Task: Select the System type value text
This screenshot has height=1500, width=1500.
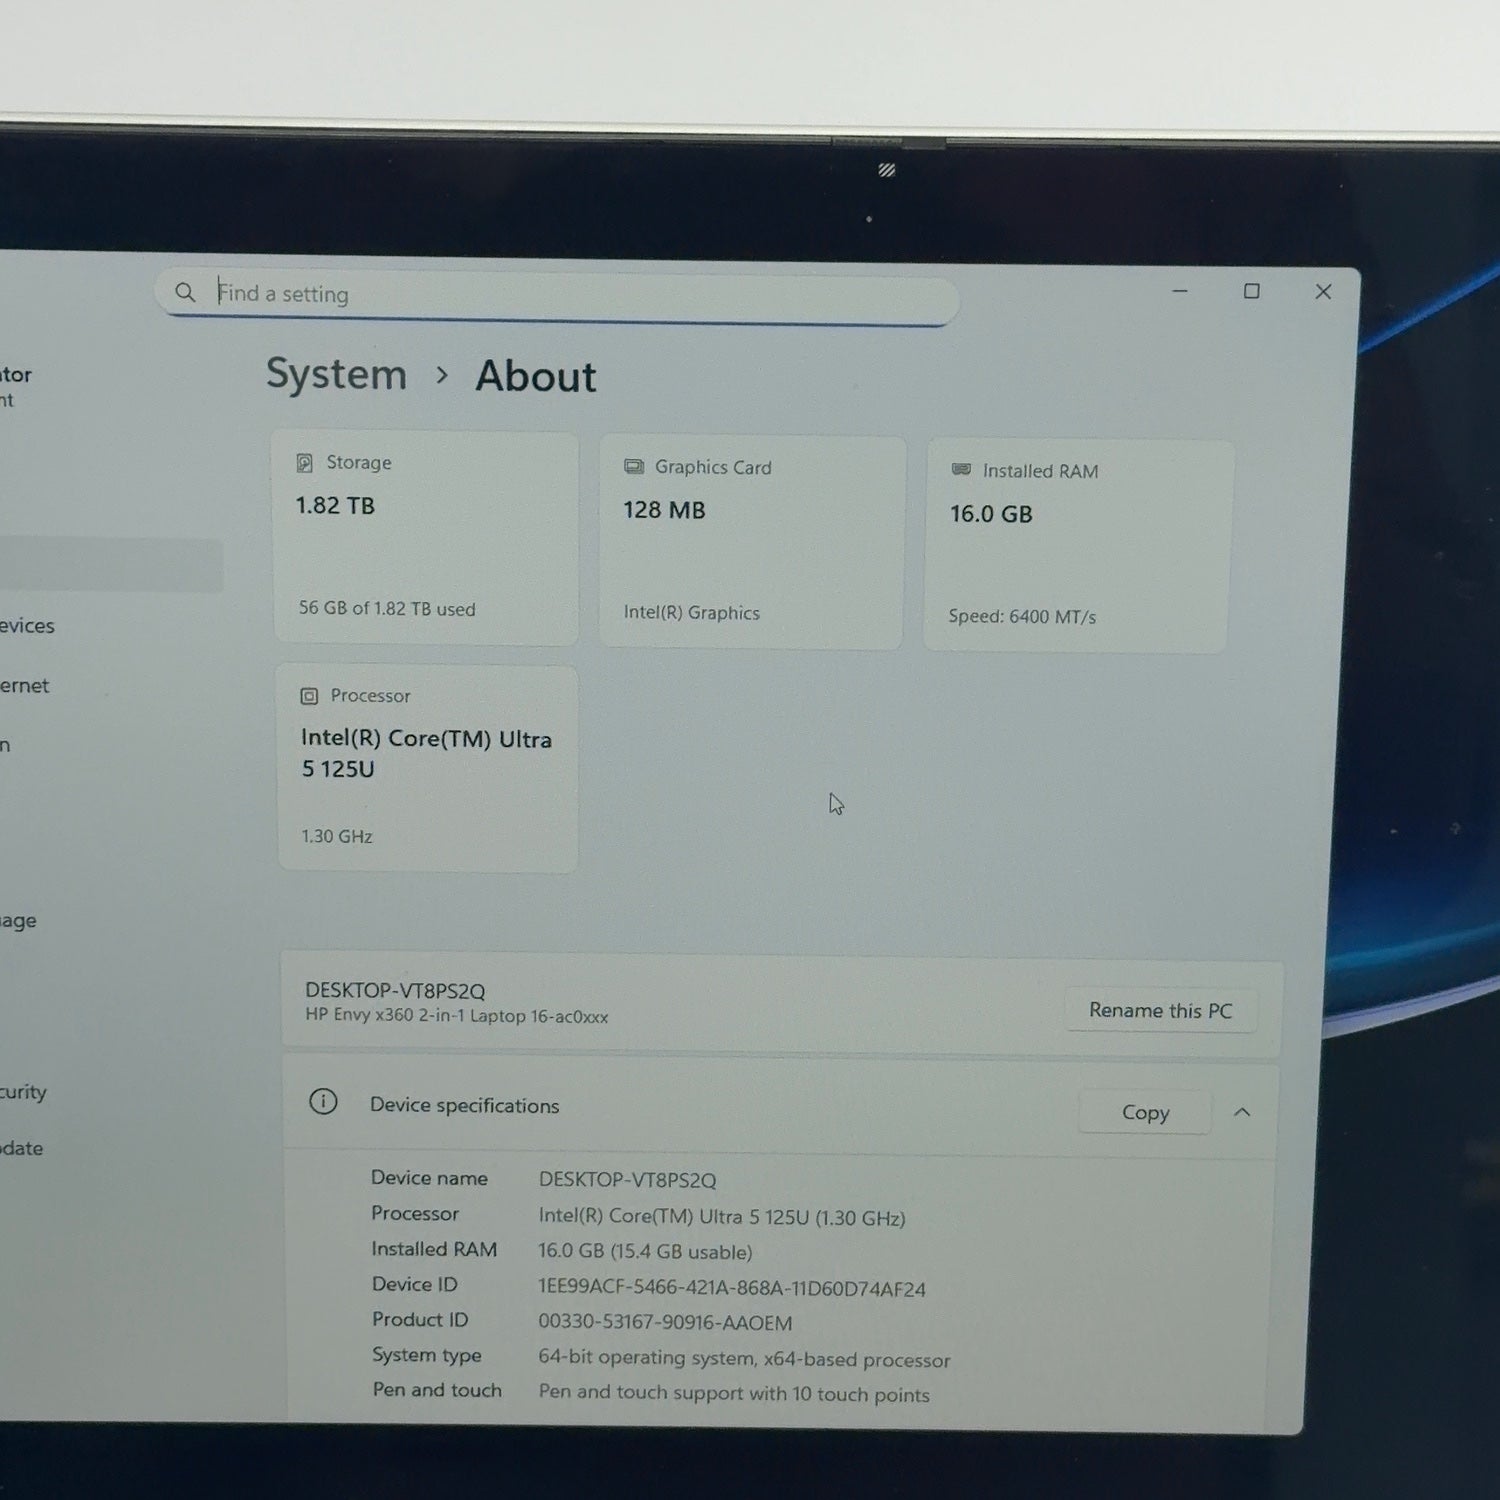Action: coord(744,1358)
